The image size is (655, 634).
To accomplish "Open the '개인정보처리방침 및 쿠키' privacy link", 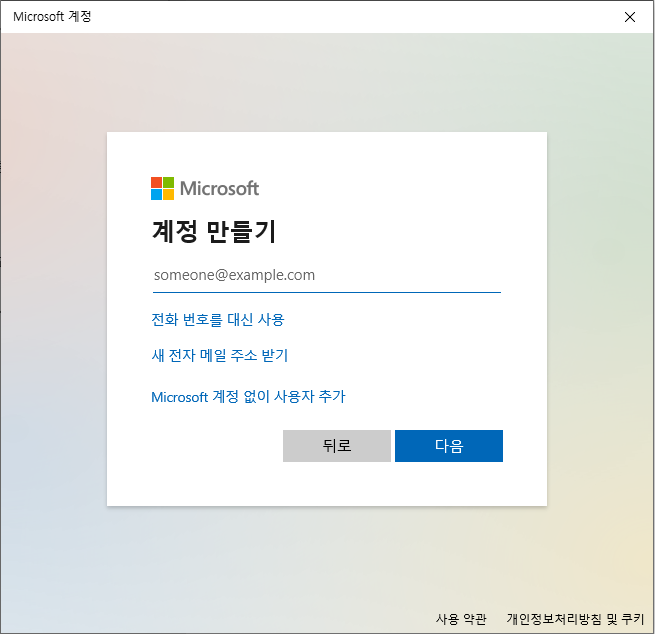I will 576,619.
